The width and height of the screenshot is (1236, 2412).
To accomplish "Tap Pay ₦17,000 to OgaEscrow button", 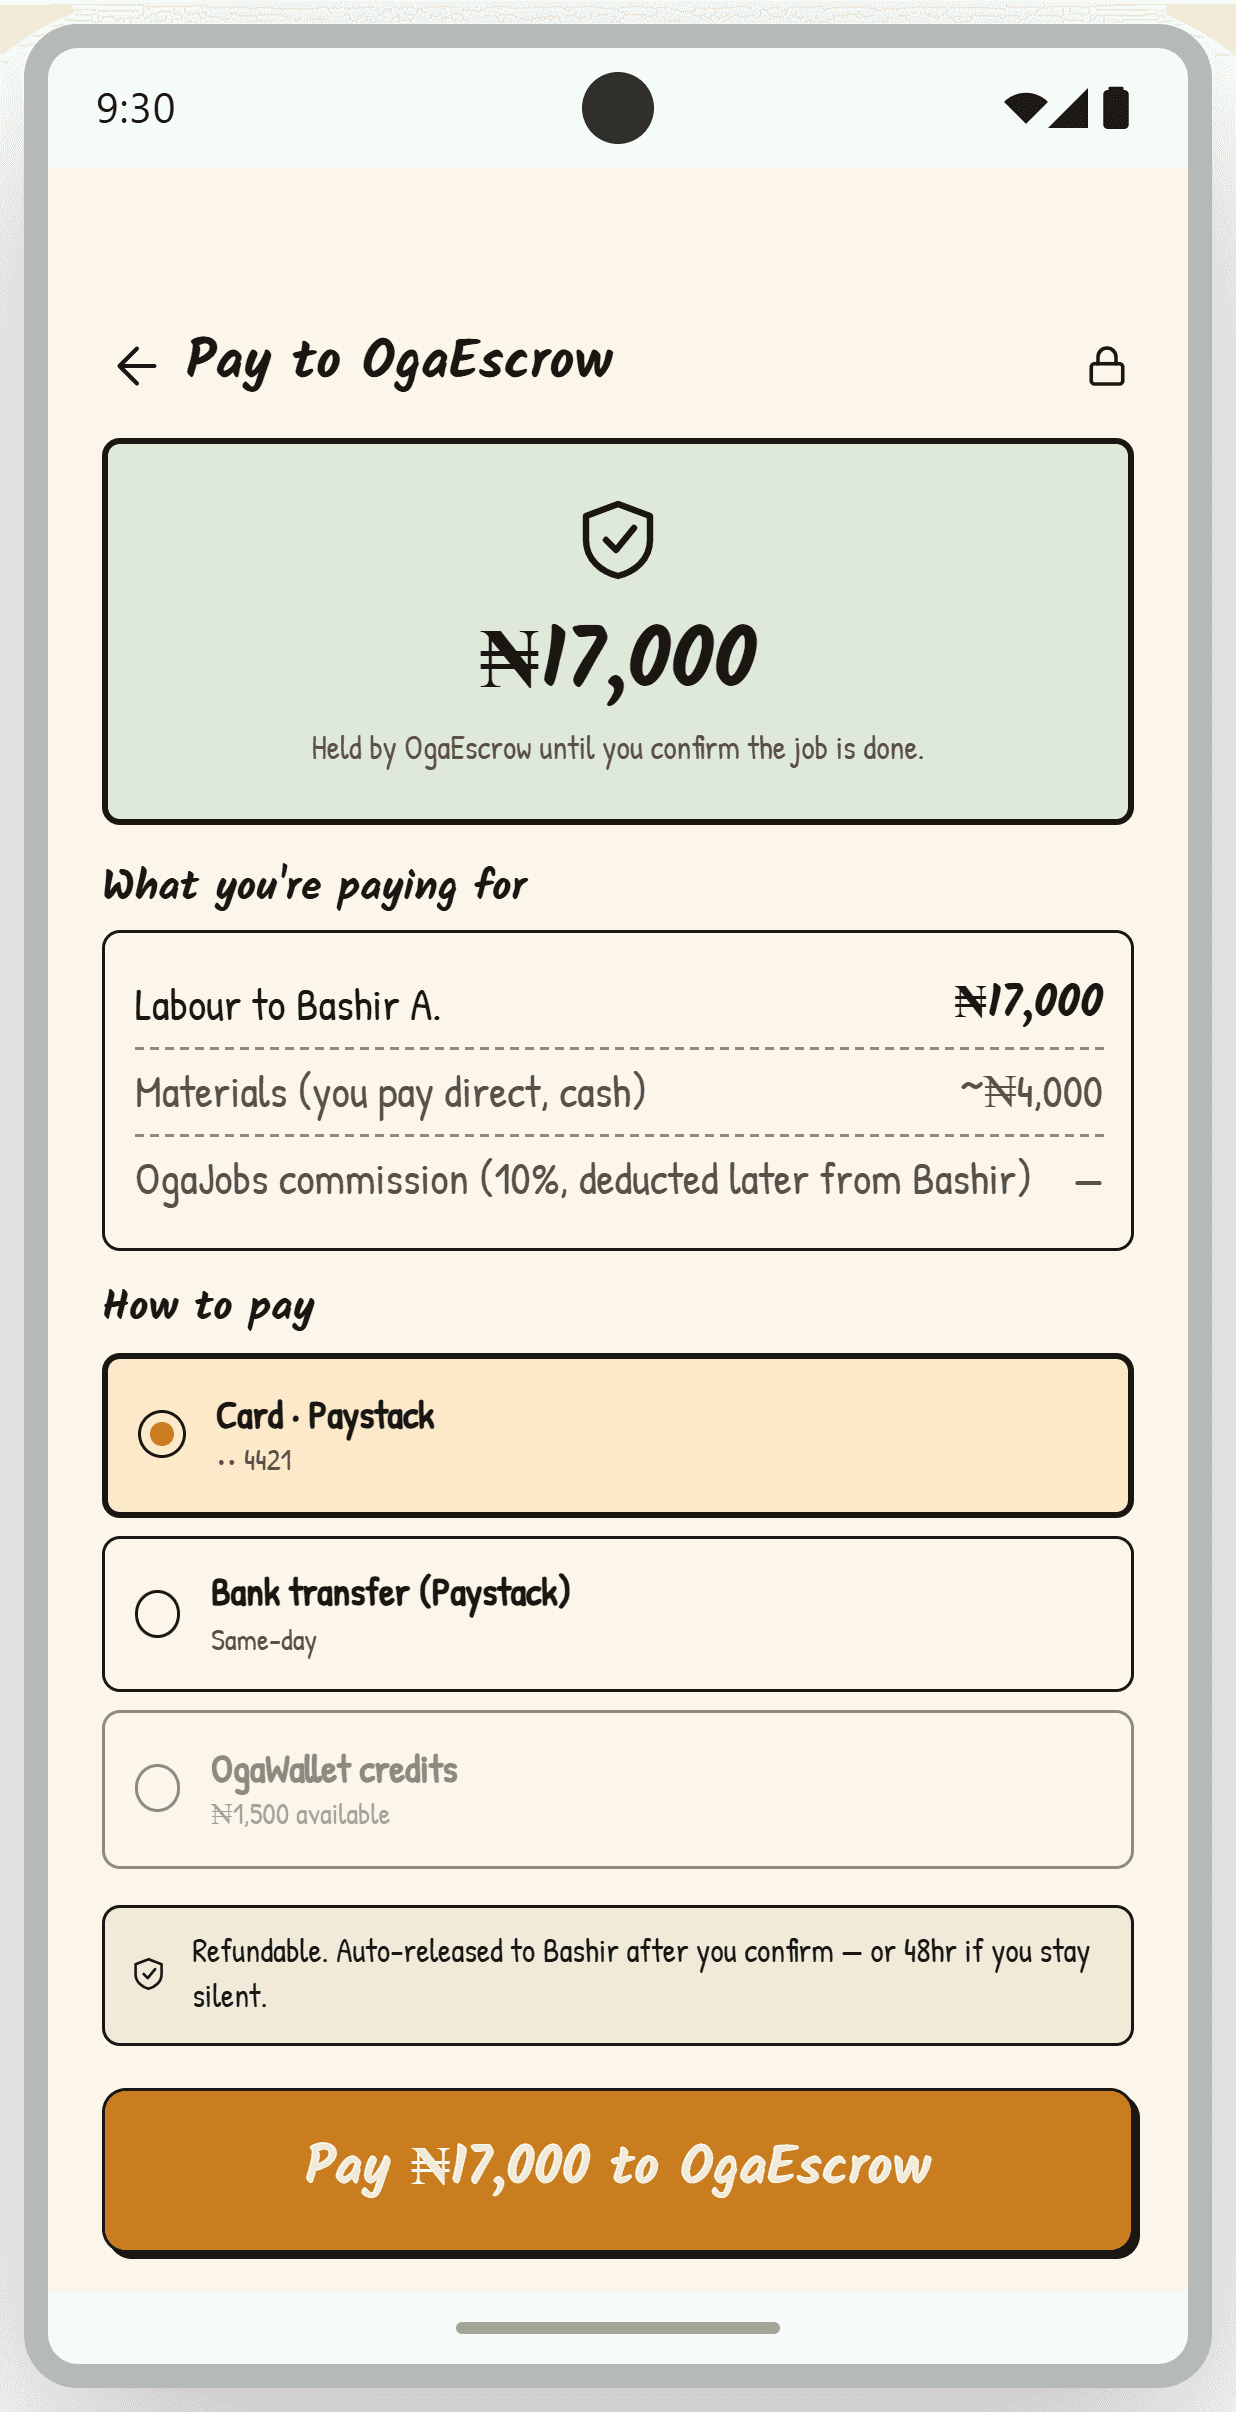I will 618,2170.
